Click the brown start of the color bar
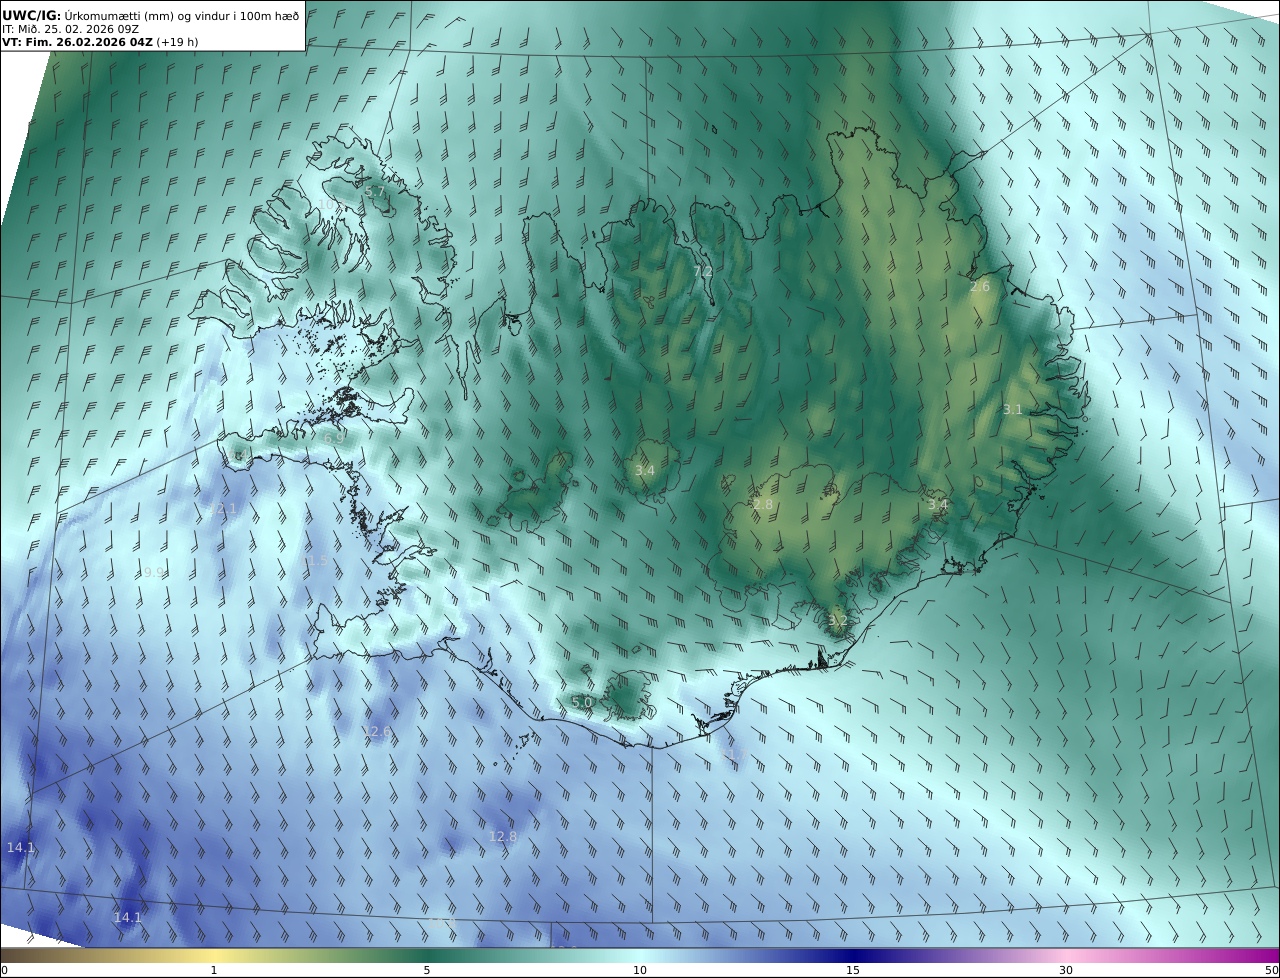 pos(12,955)
